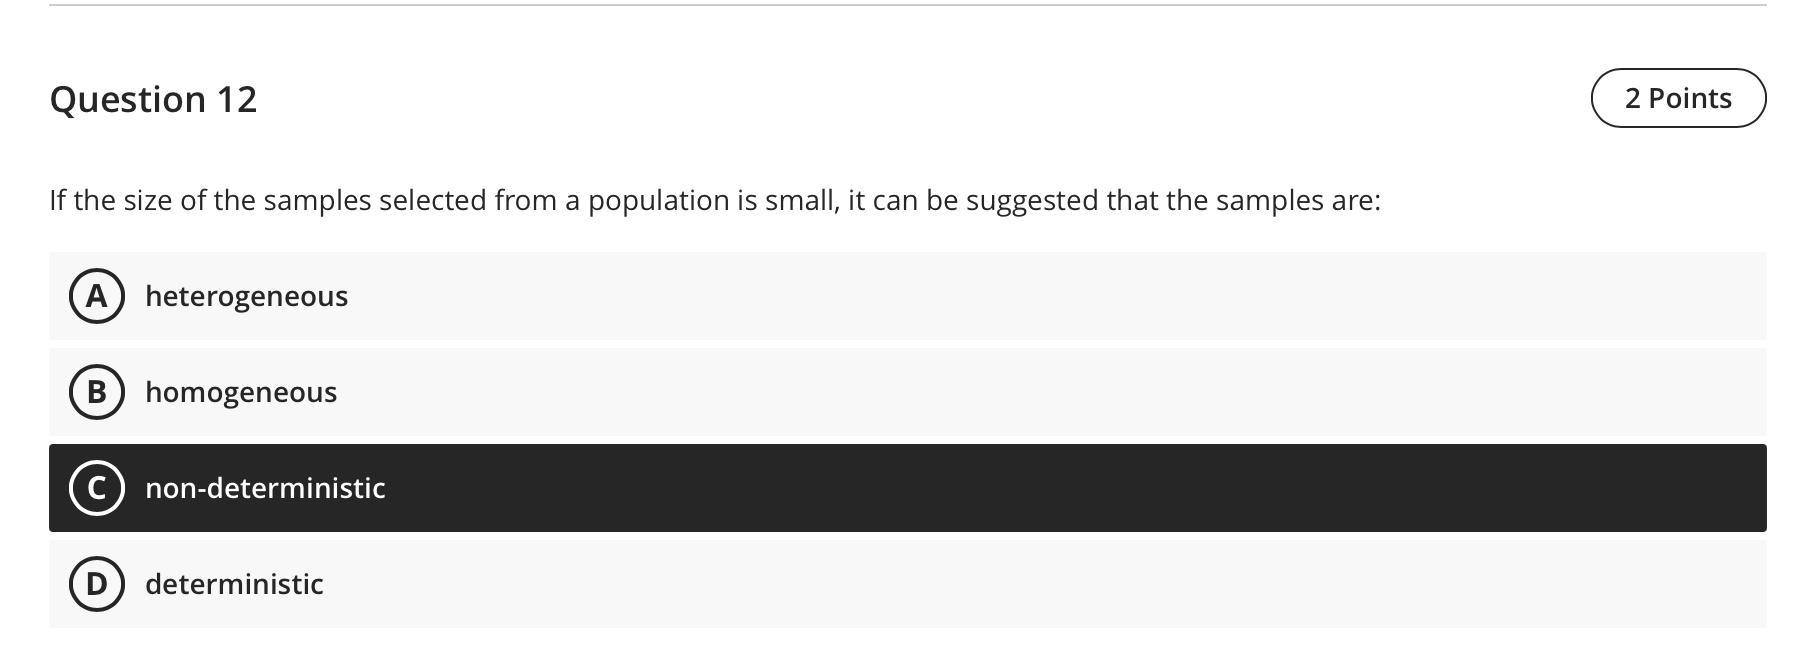Image resolution: width=1796 pixels, height=658 pixels.
Task: Click the 2 Points badge
Action: (x=1678, y=97)
